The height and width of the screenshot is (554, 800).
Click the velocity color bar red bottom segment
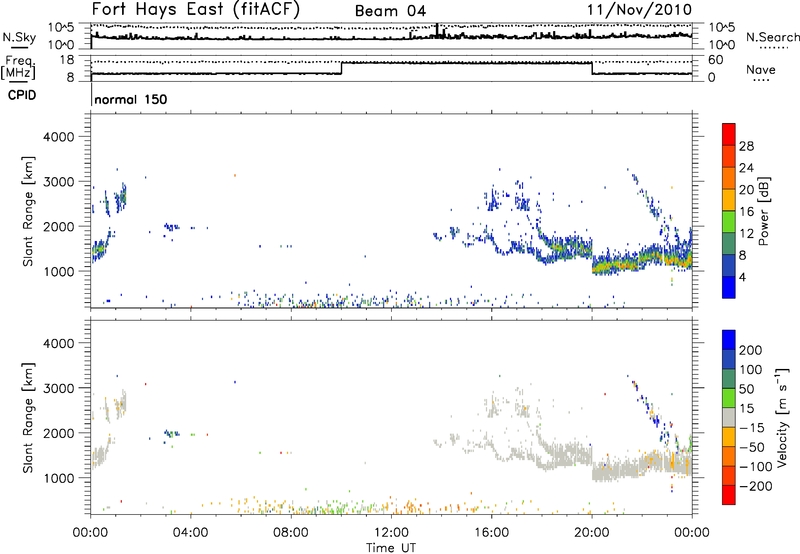729,495
